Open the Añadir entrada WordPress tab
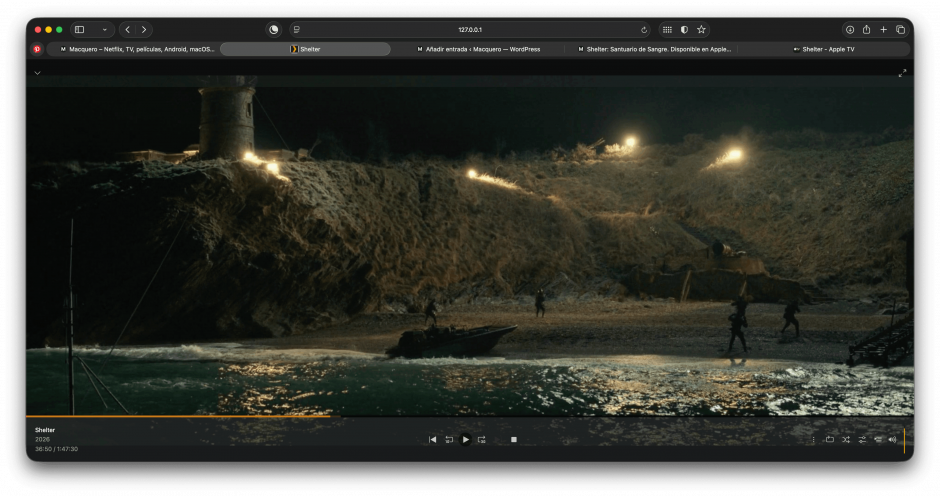 [x=478, y=49]
